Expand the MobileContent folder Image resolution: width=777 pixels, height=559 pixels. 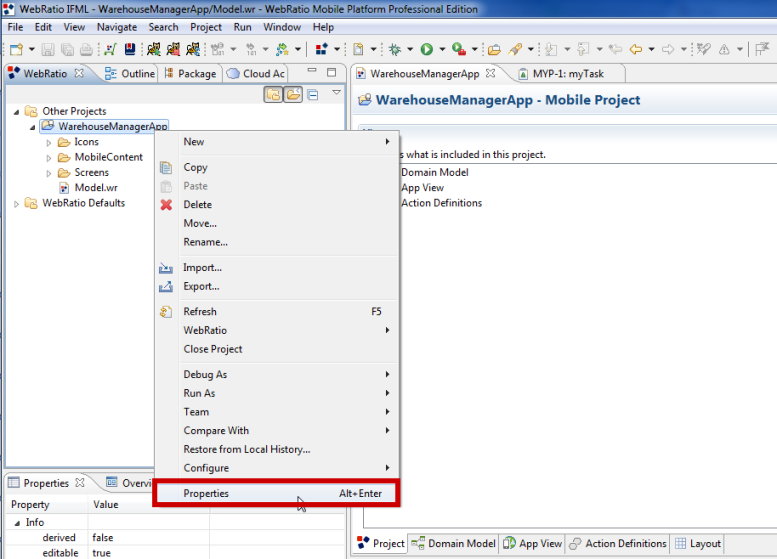tap(49, 158)
